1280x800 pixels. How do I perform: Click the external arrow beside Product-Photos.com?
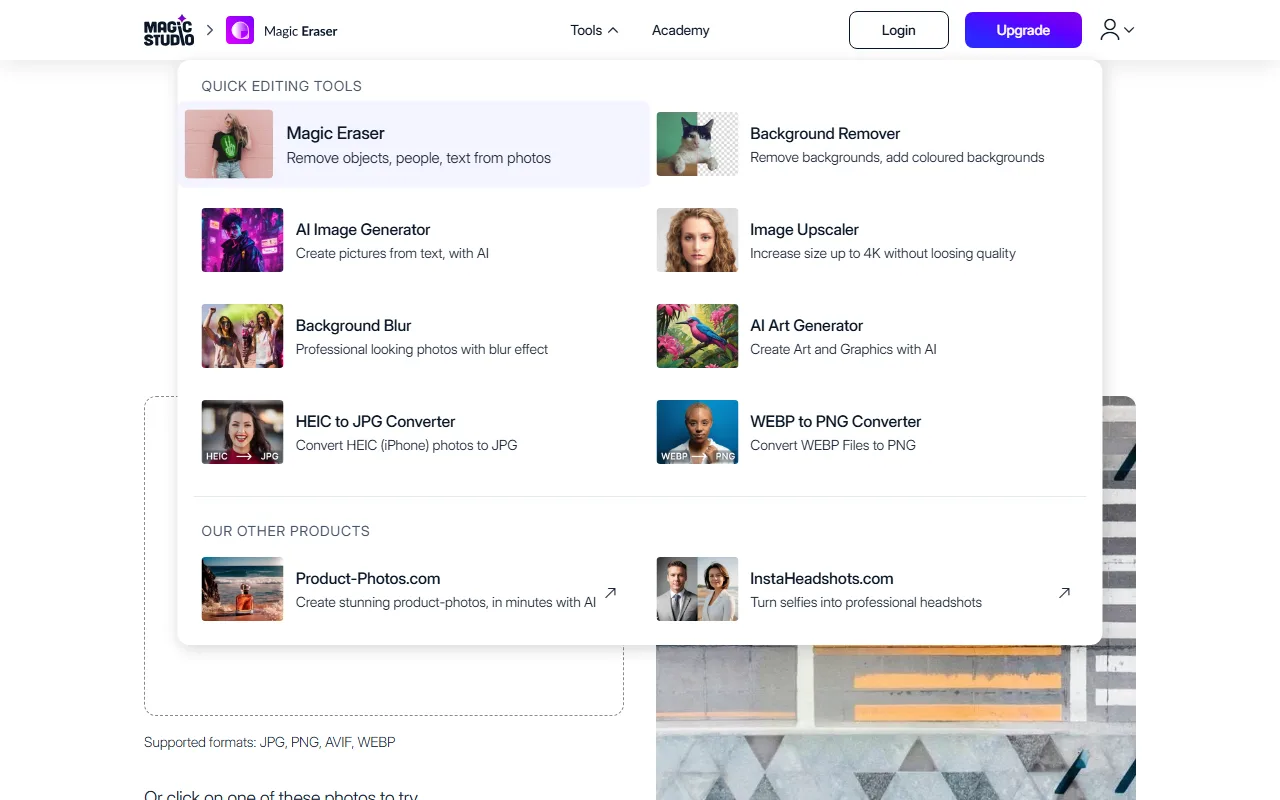[610, 593]
